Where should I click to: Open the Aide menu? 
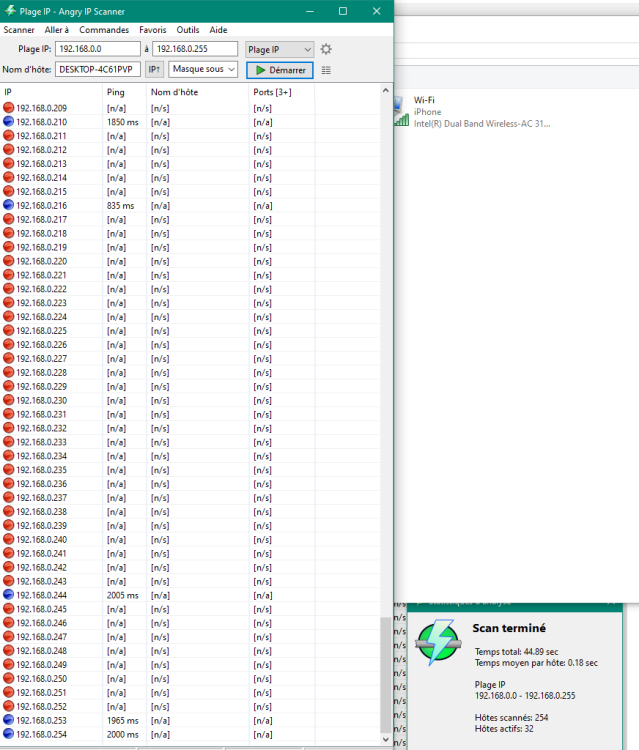(x=218, y=30)
